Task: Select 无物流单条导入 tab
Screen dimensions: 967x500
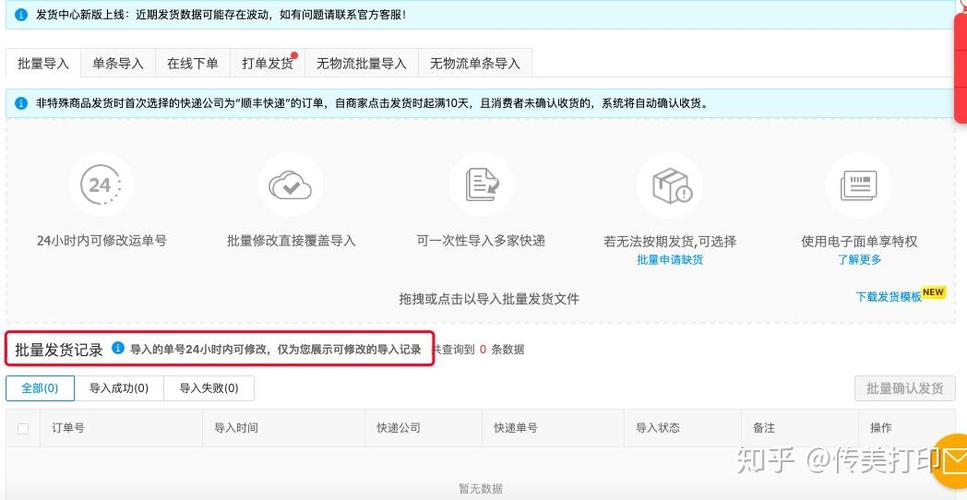Action: coord(475,63)
